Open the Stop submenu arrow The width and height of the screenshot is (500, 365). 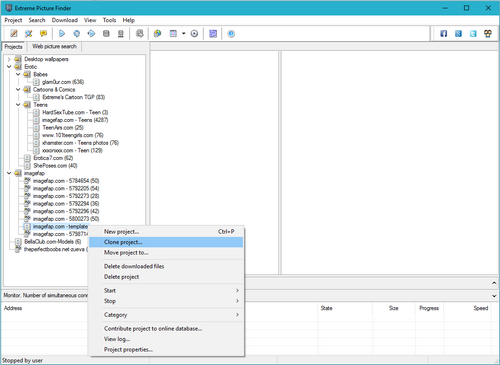(237, 301)
